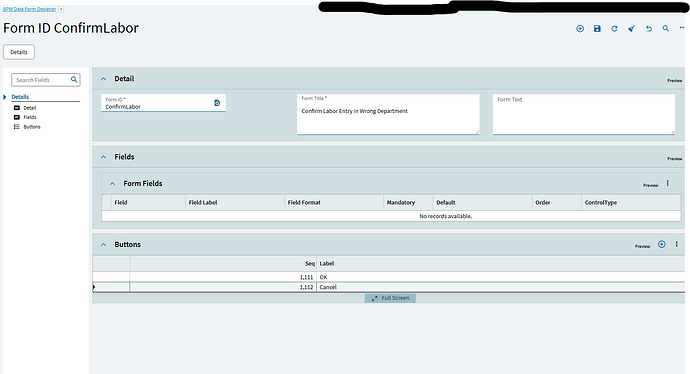The height and width of the screenshot is (374, 690).
Task: Click the Label column header in Buttons grid
Action: (501, 264)
